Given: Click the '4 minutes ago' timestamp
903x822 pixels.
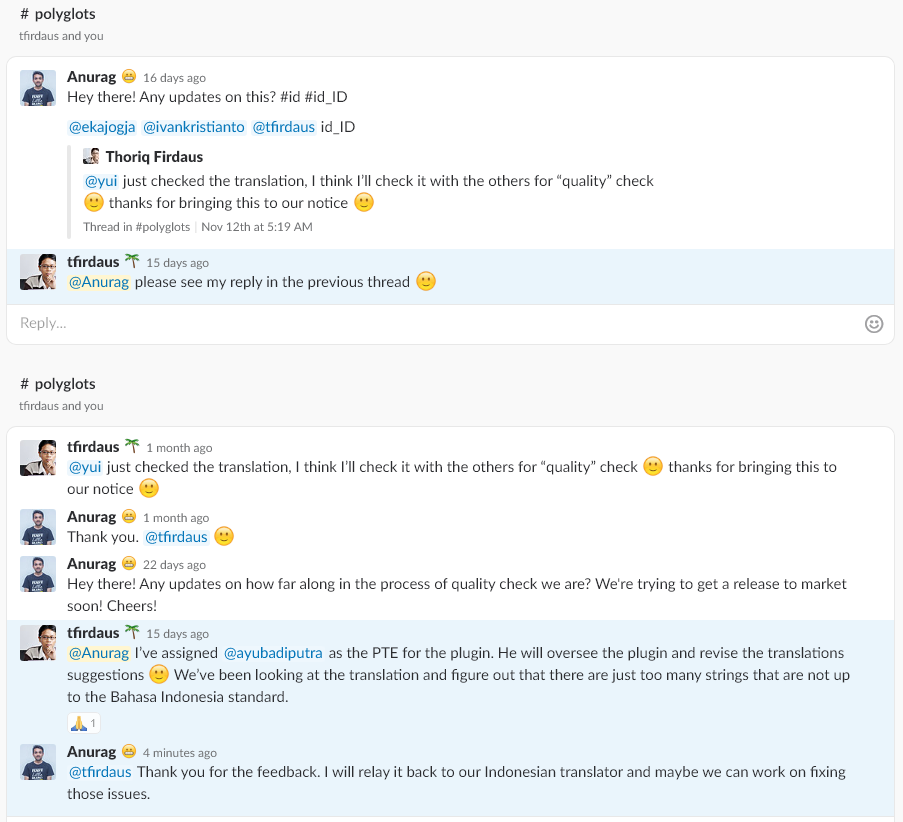Looking at the screenshot, I should click(x=180, y=753).
